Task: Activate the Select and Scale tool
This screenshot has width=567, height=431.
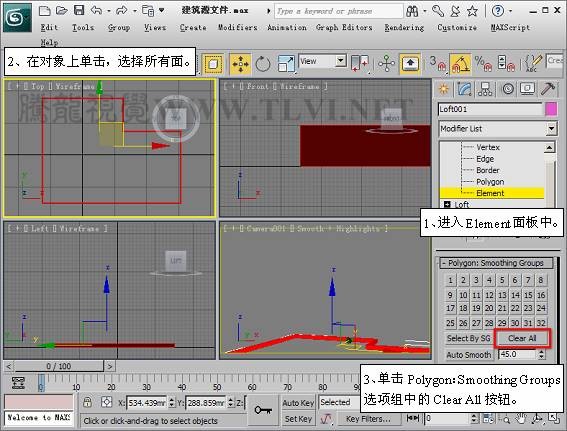Action: coord(286,64)
